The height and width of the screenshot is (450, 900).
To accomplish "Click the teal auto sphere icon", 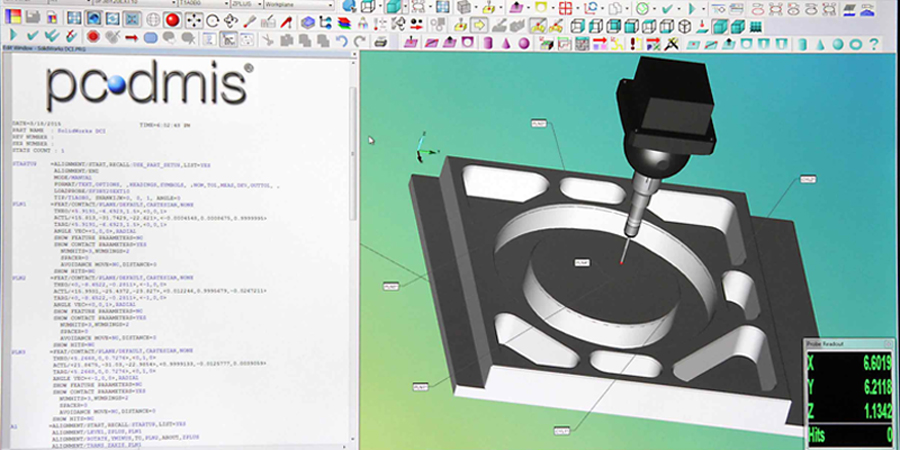I will 838,44.
